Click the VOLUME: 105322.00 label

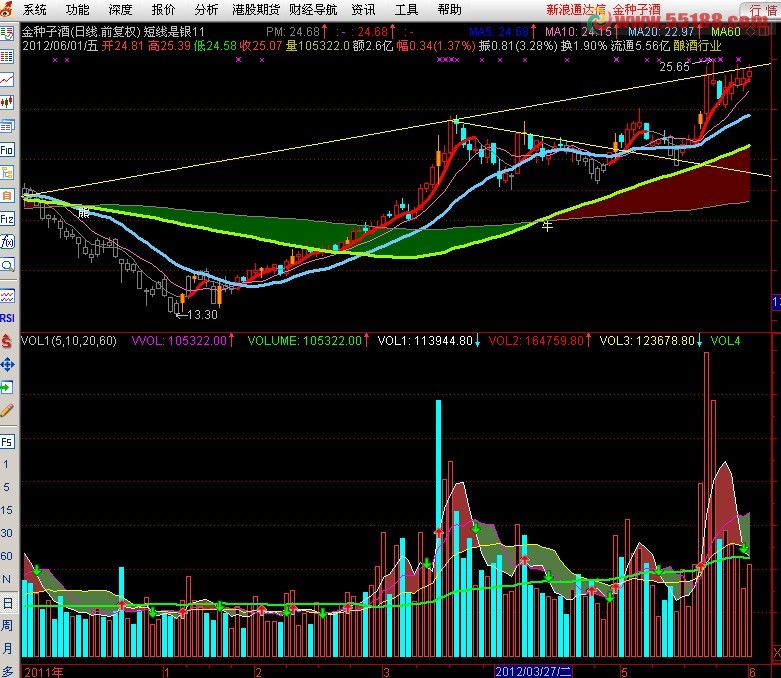305,341
